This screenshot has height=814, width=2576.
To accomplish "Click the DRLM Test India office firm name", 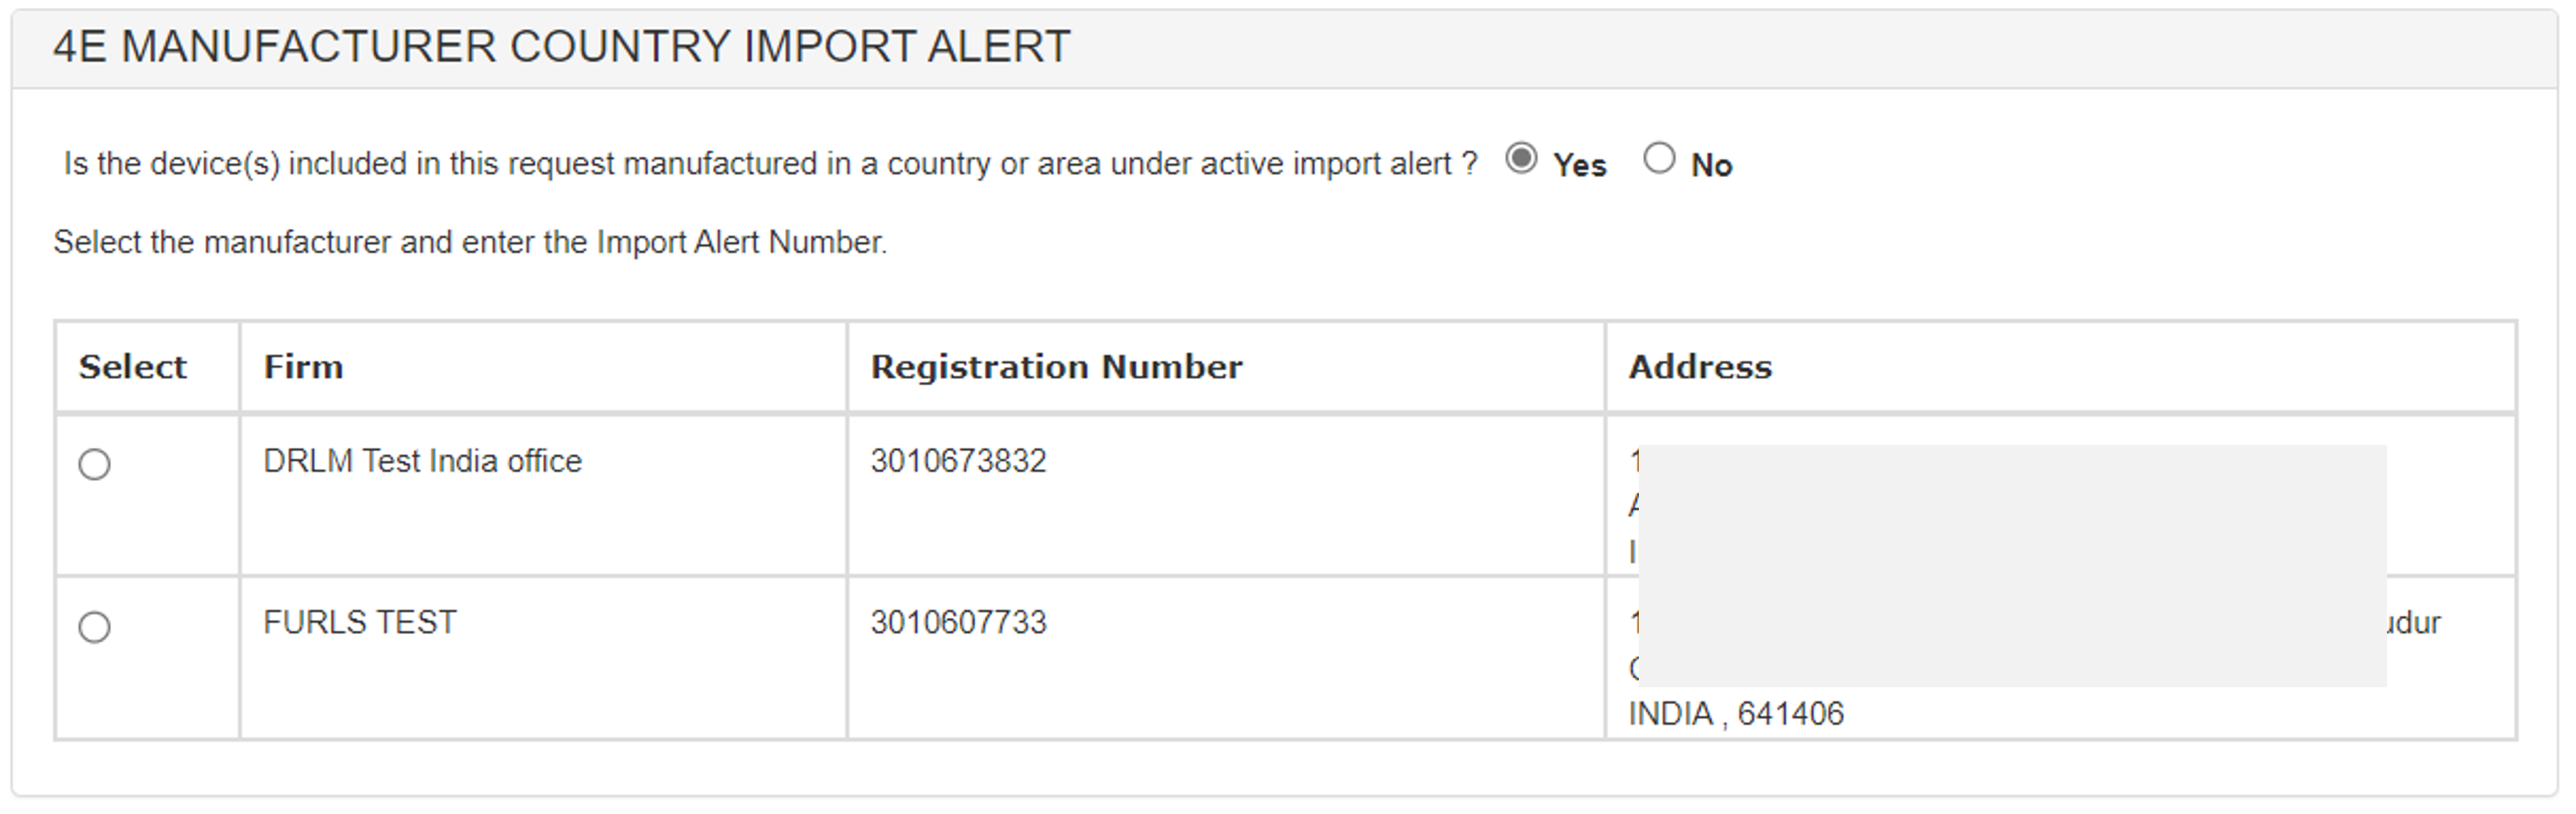I will point(422,461).
